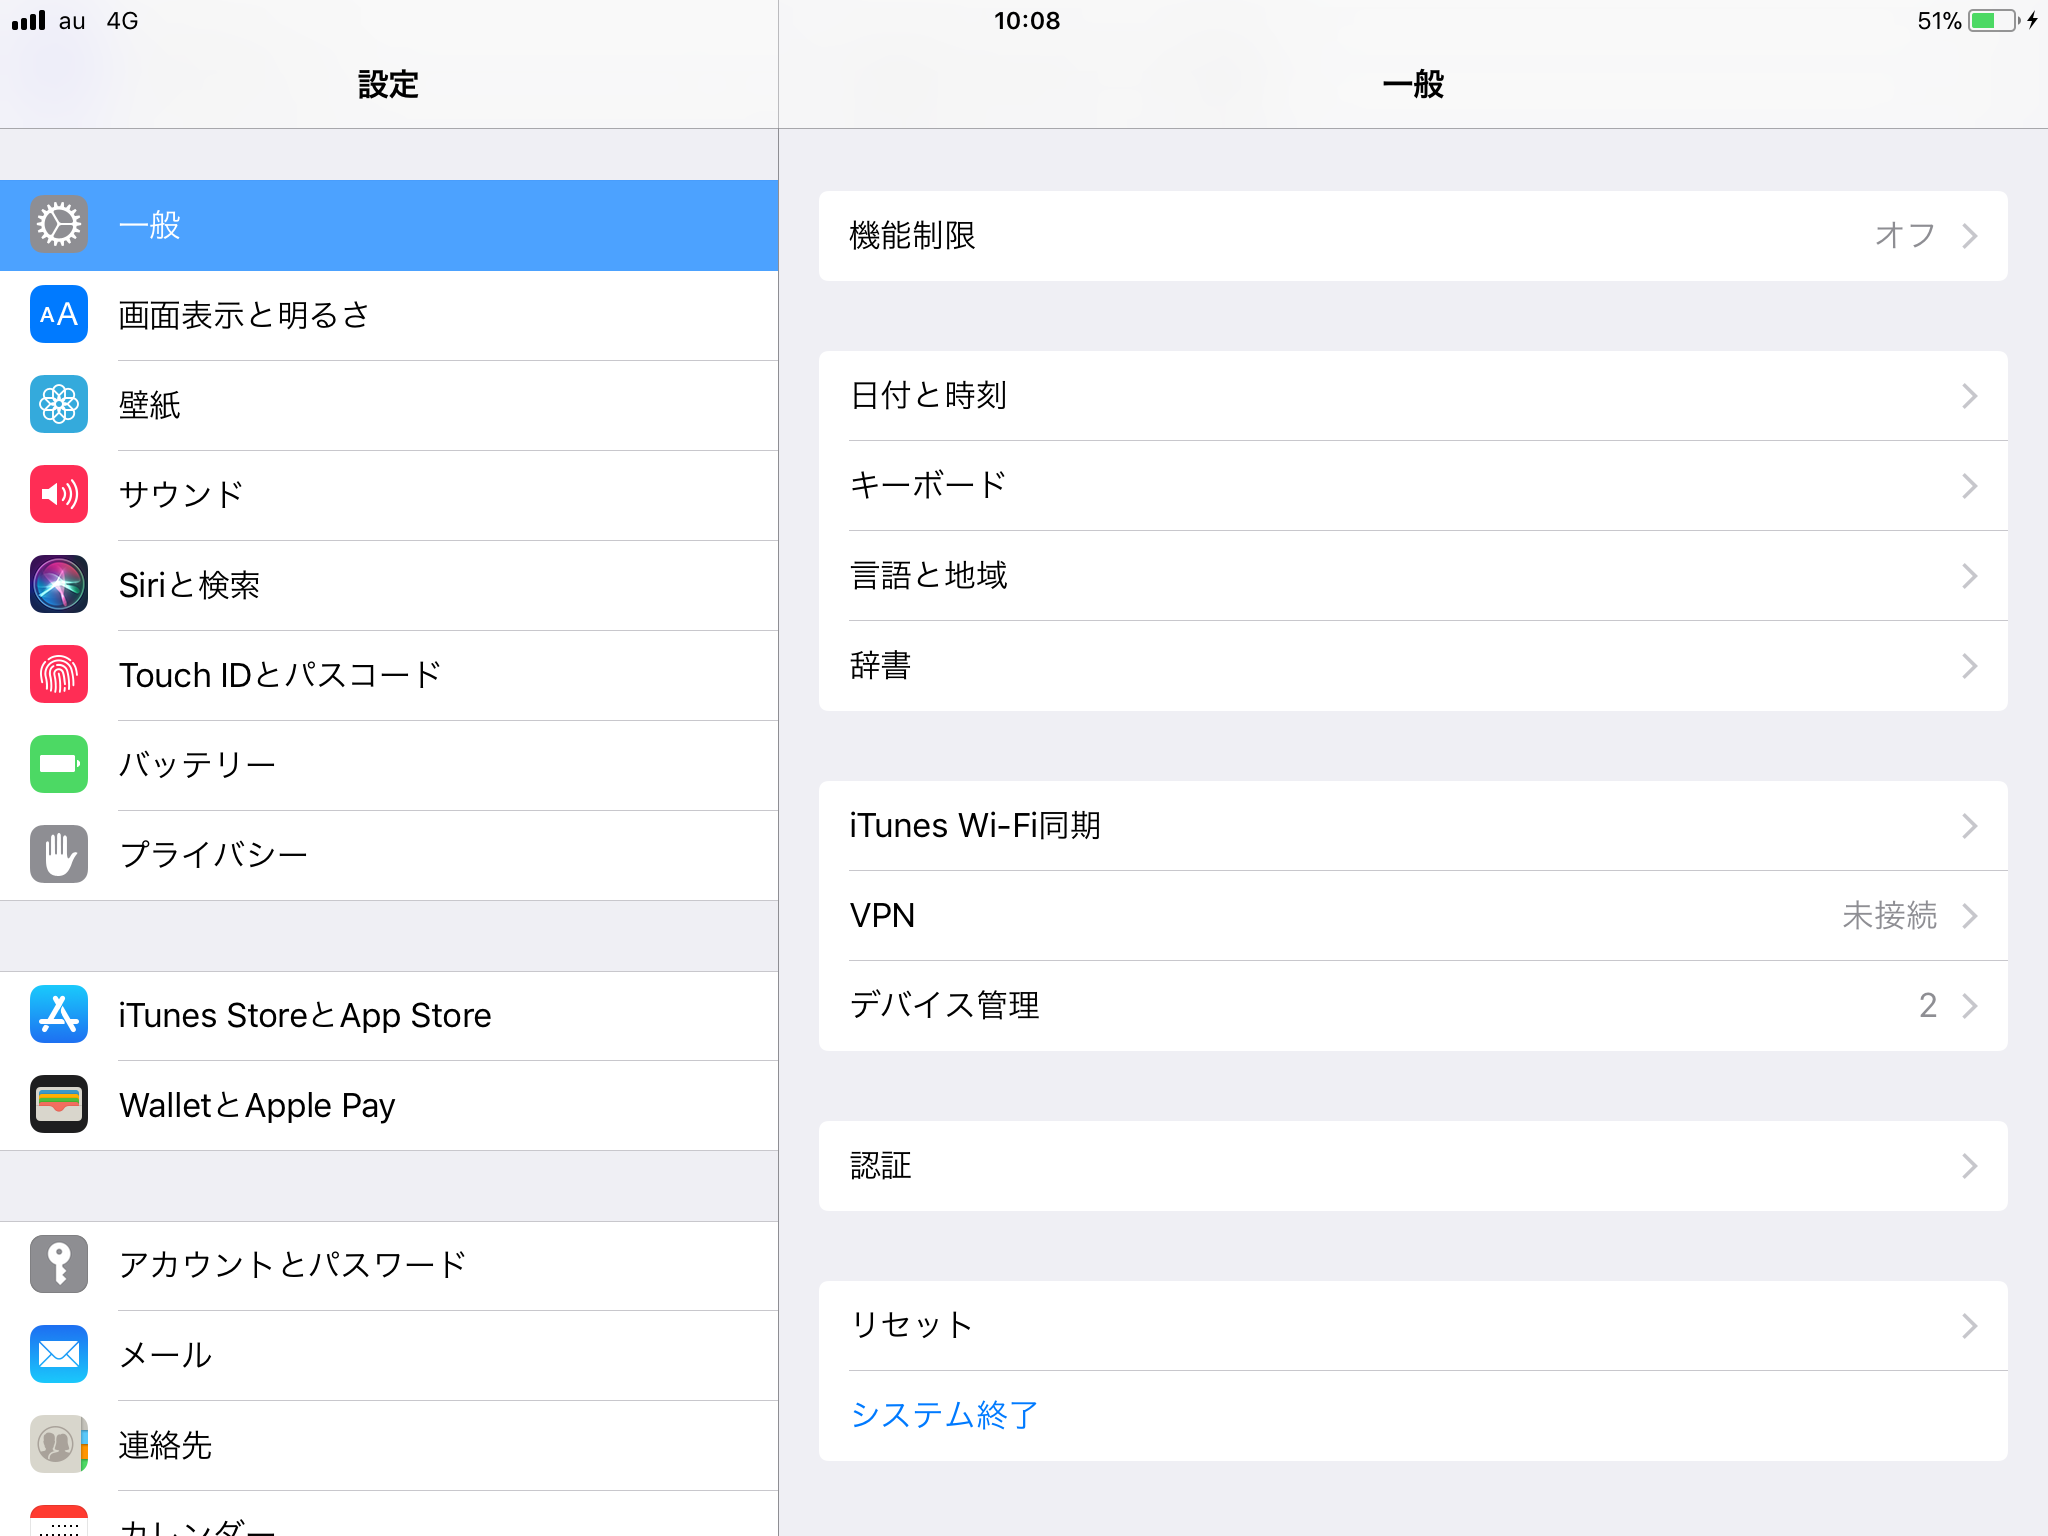
Task: Open リセット options
Action: click(x=1413, y=1326)
